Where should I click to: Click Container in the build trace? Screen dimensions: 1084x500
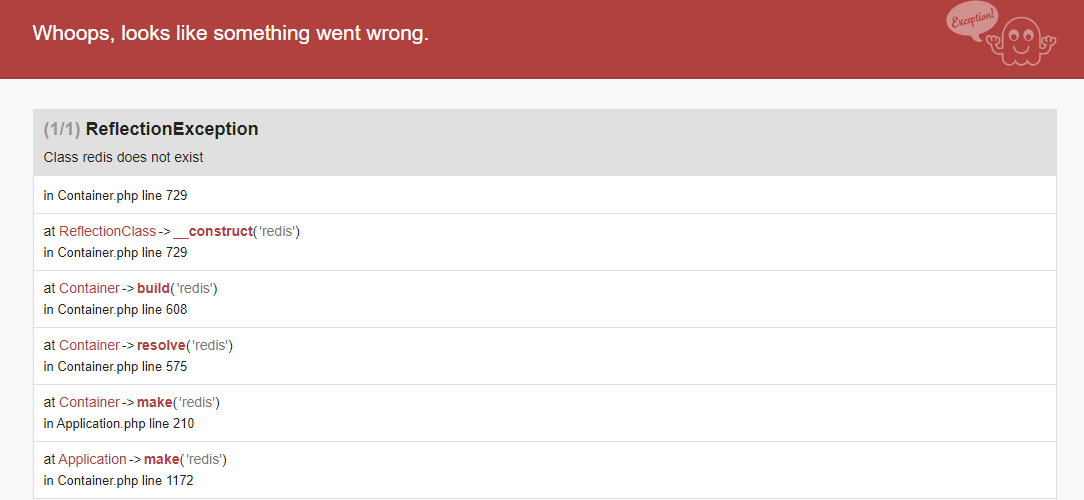click(x=89, y=288)
